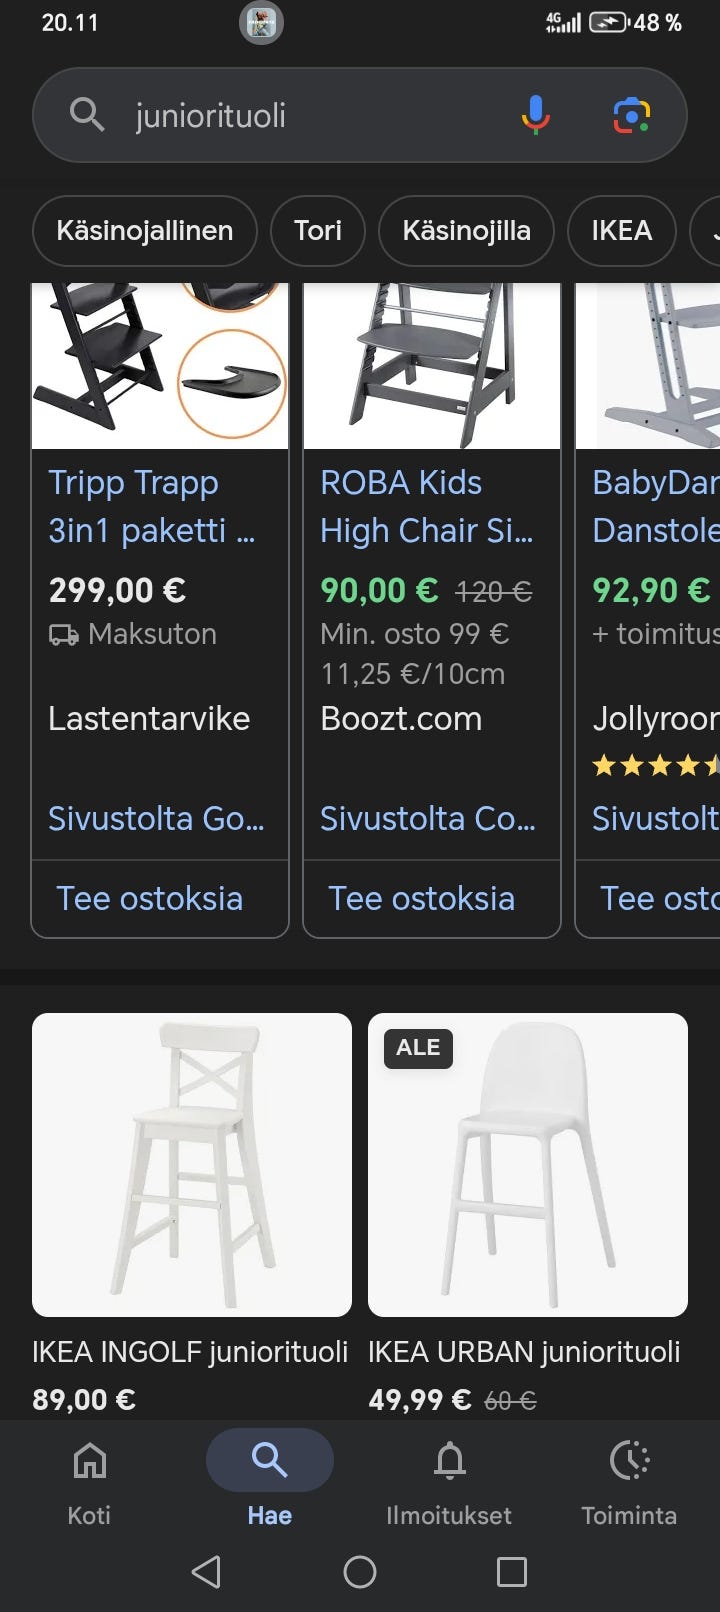Select the IKEA filter chip

pyautogui.click(x=621, y=231)
